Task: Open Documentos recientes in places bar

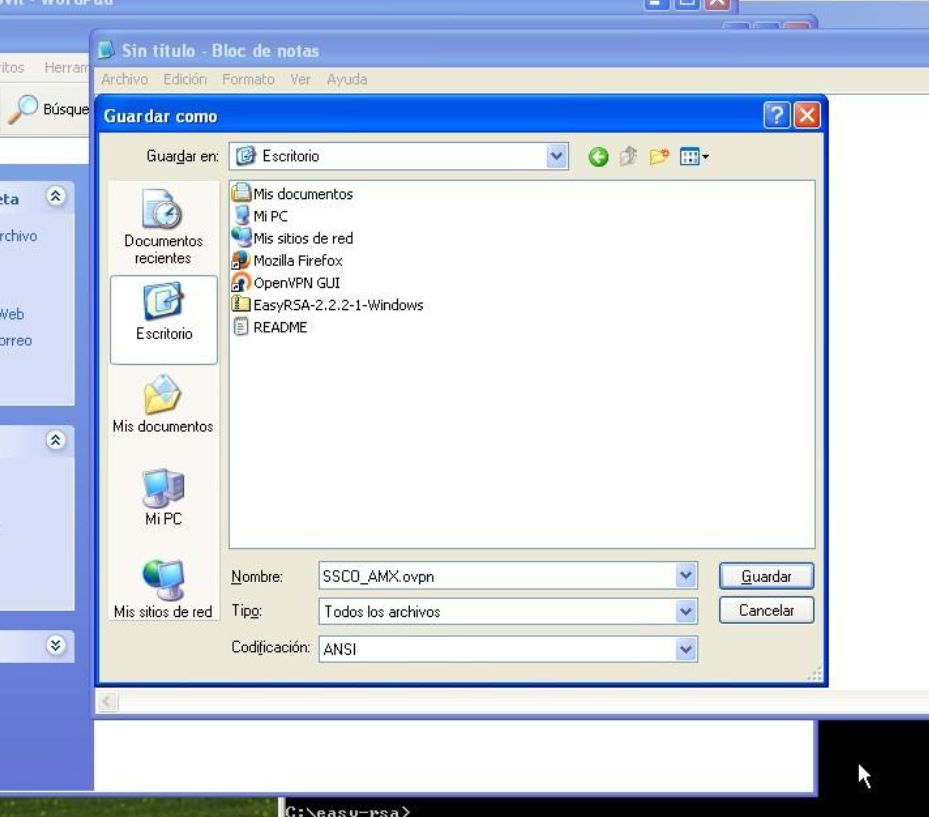Action: coord(163,227)
